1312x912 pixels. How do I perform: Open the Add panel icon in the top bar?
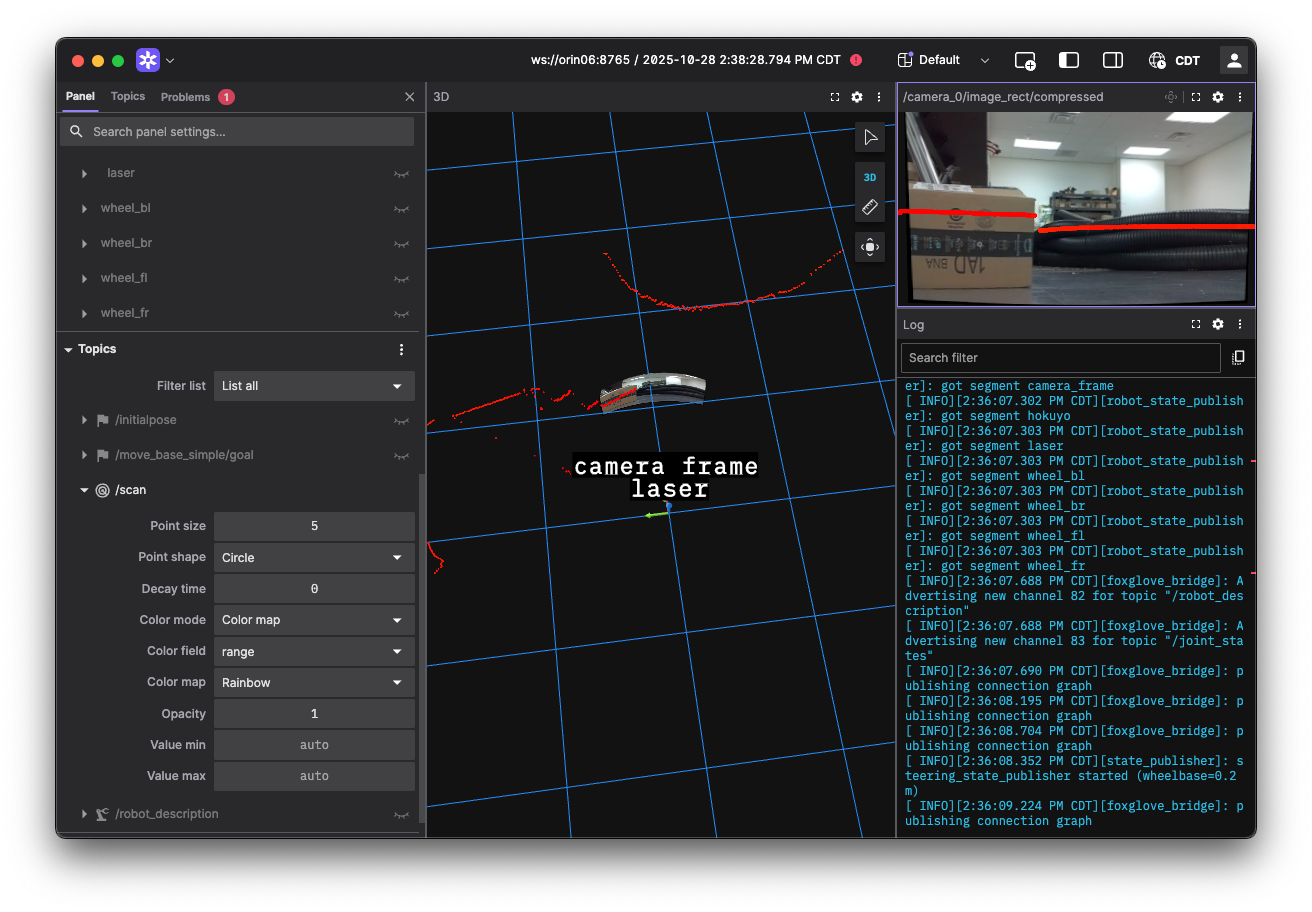click(x=1025, y=60)
